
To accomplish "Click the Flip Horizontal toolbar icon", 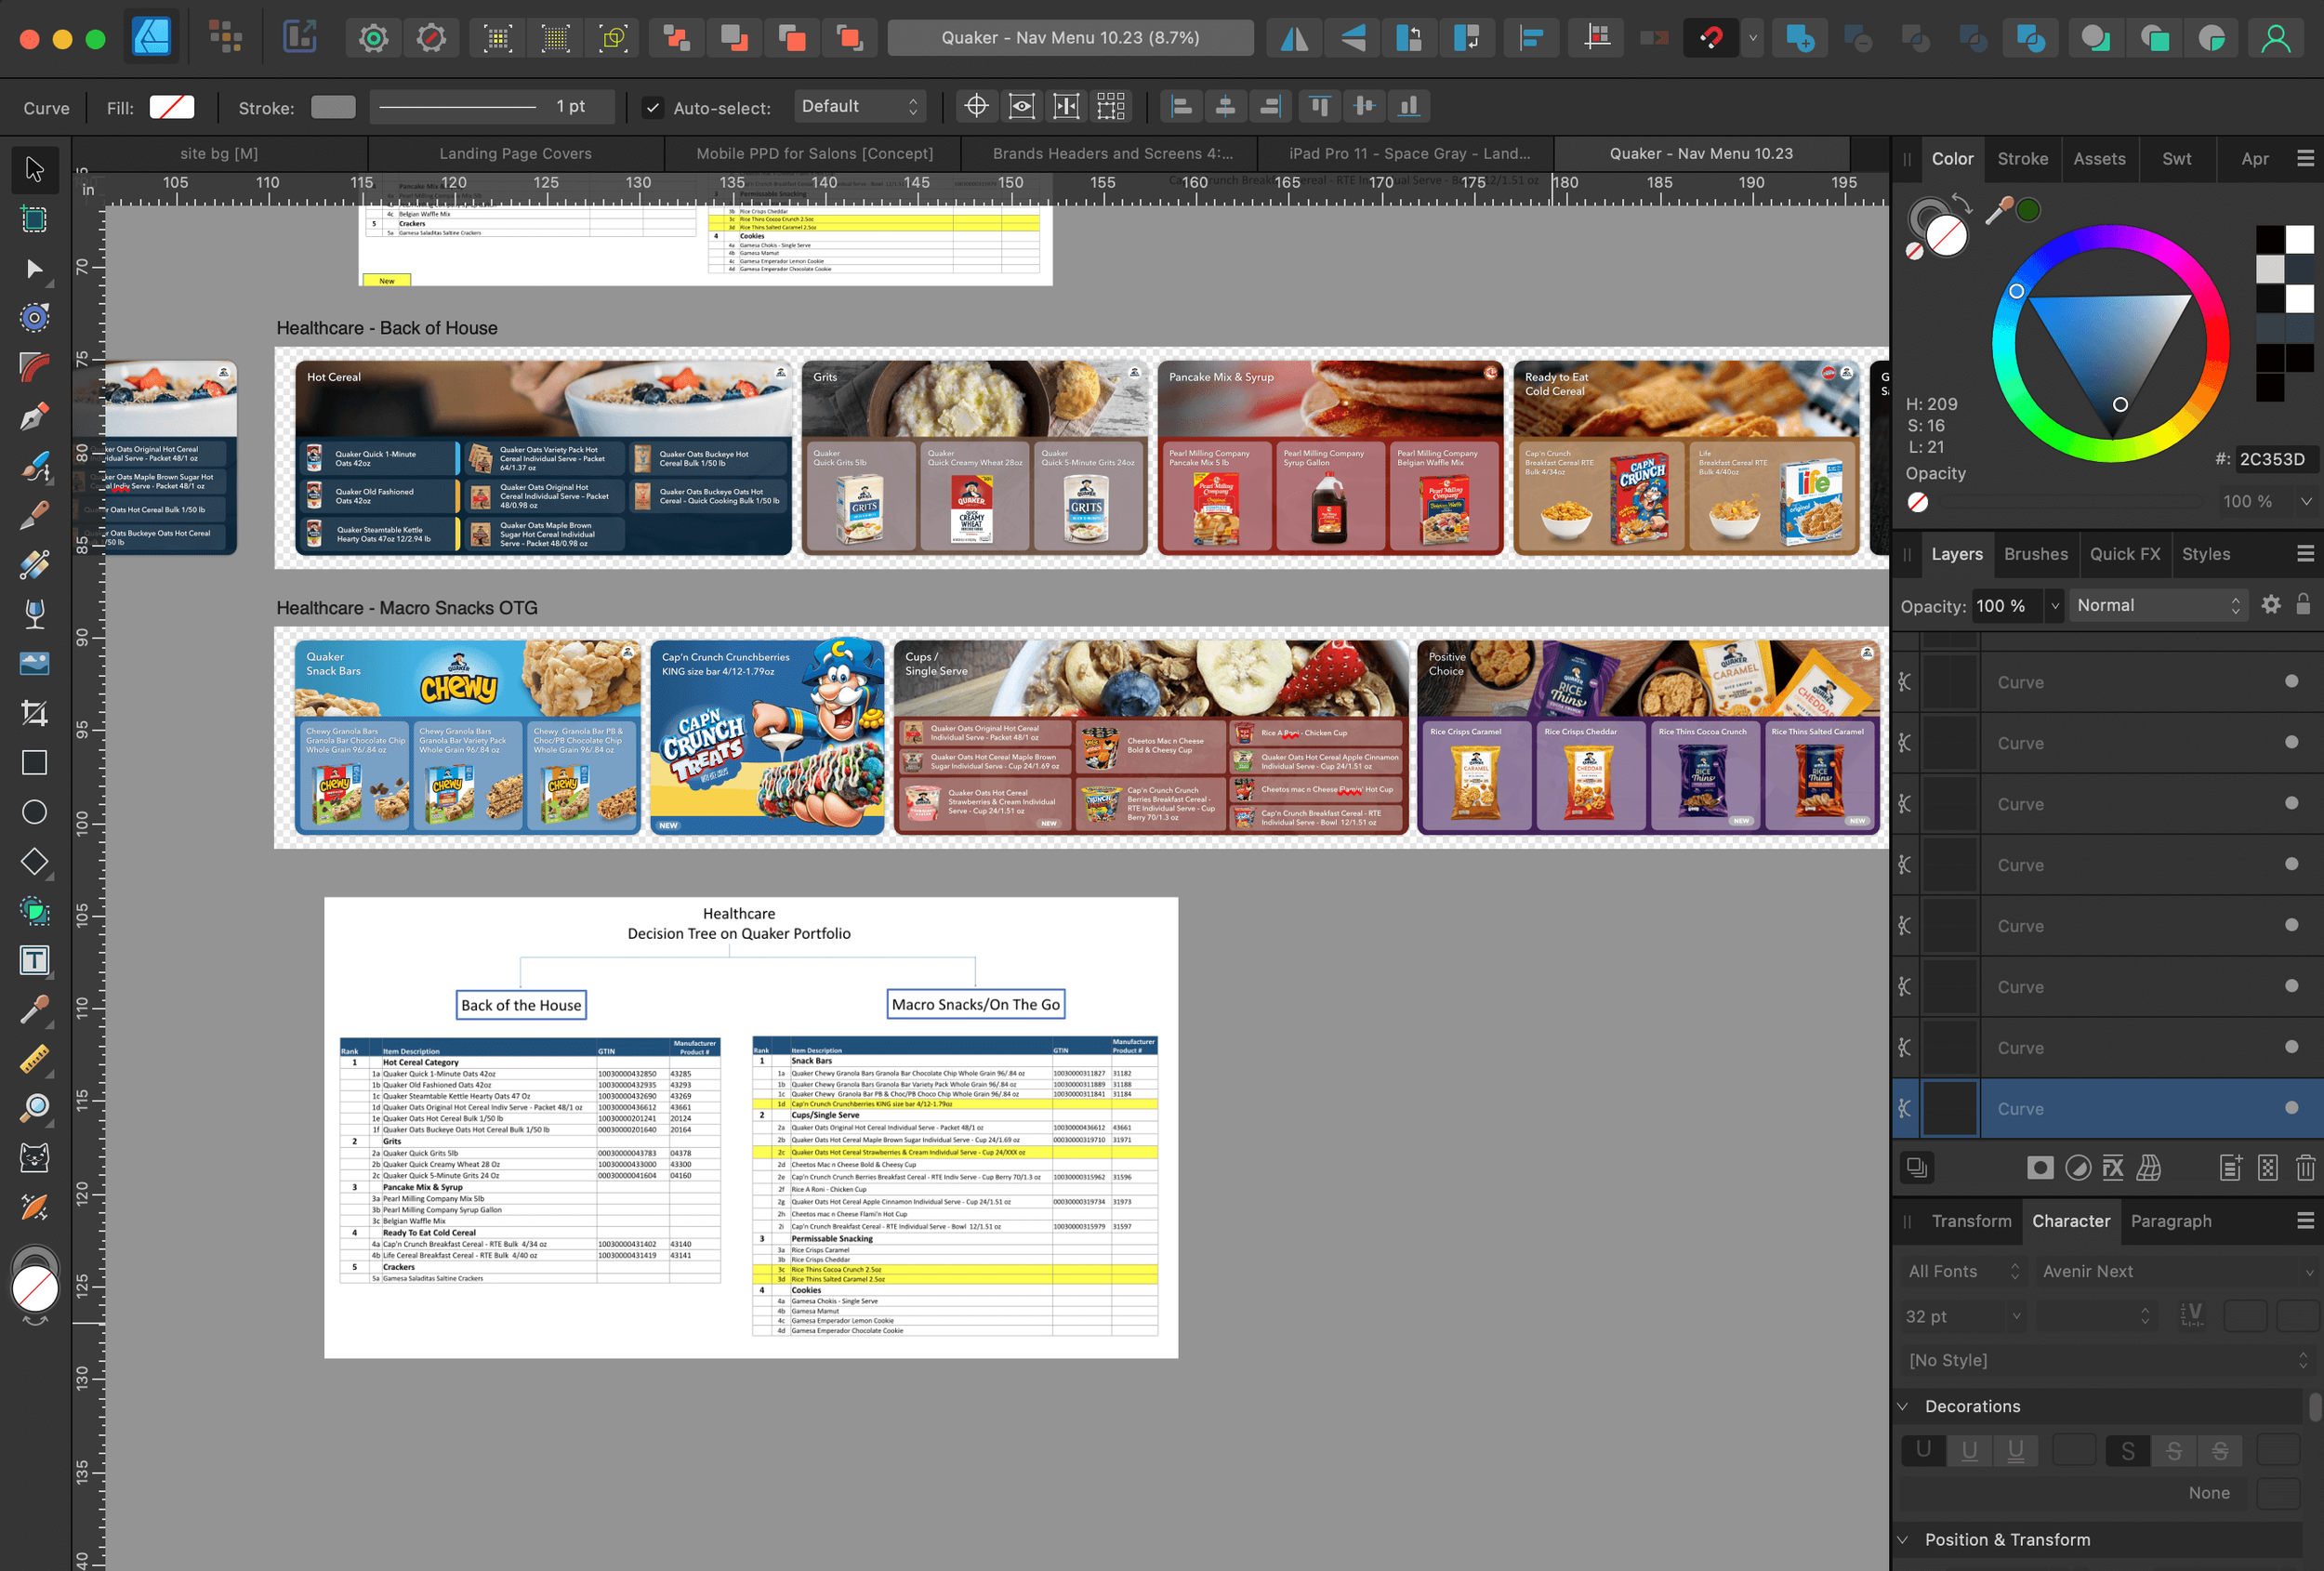I will pyautogui.click(x=1294, y=38).
